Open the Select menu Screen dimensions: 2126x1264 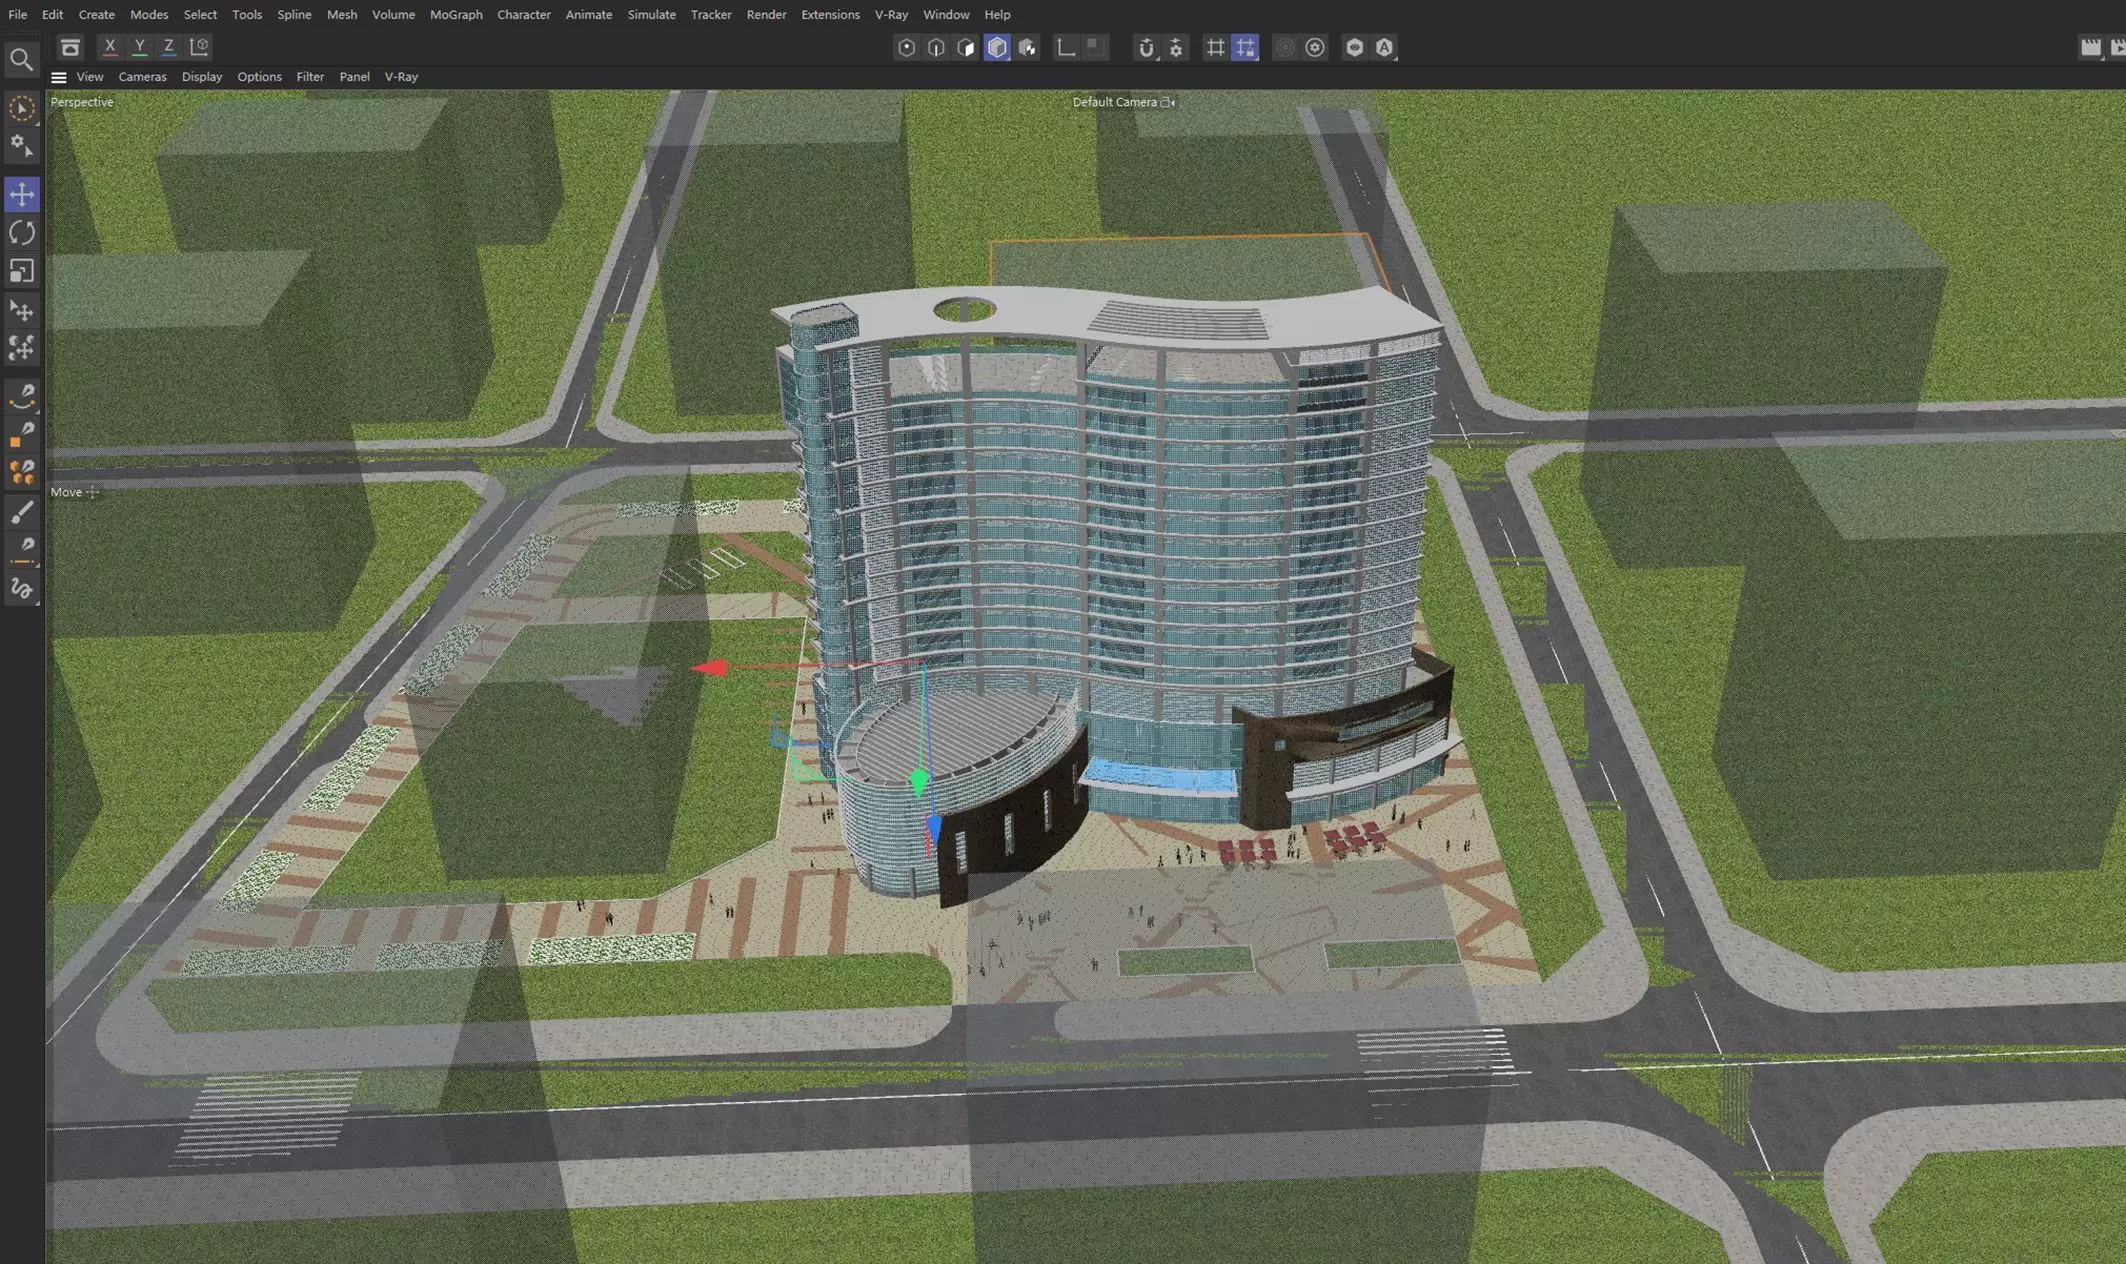(x=200, y=14)
